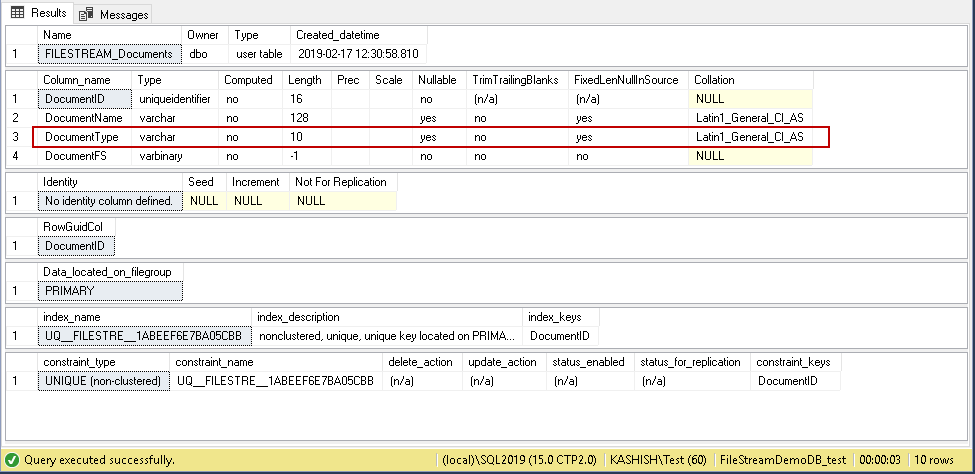
Task: Click the DocumentID cell under RowGuidCol
Action: click(77, 246)
